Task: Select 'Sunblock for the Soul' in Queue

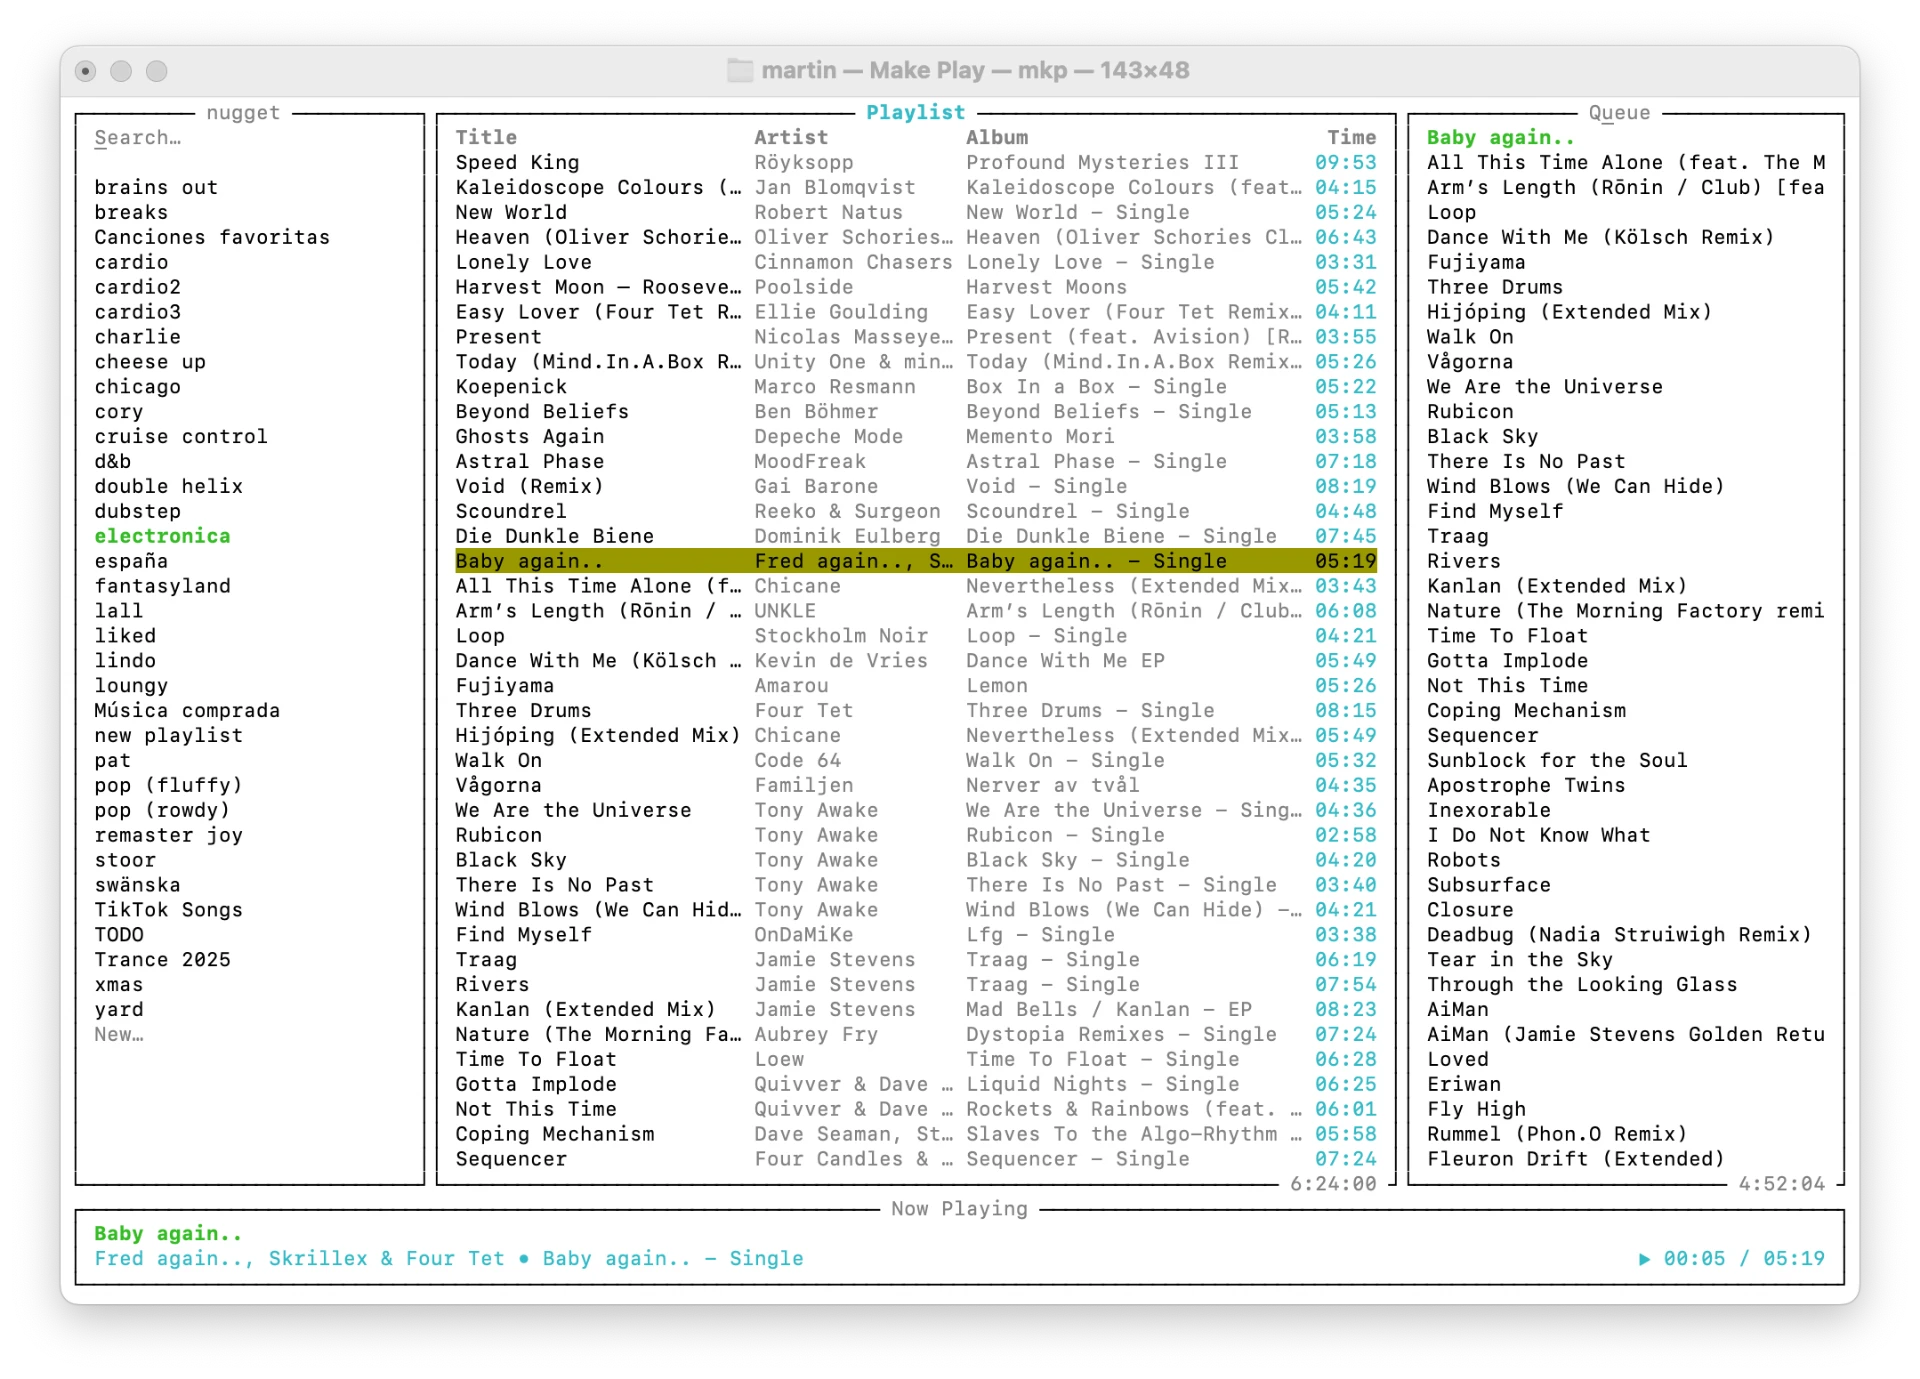Action: pos(1557,761)
